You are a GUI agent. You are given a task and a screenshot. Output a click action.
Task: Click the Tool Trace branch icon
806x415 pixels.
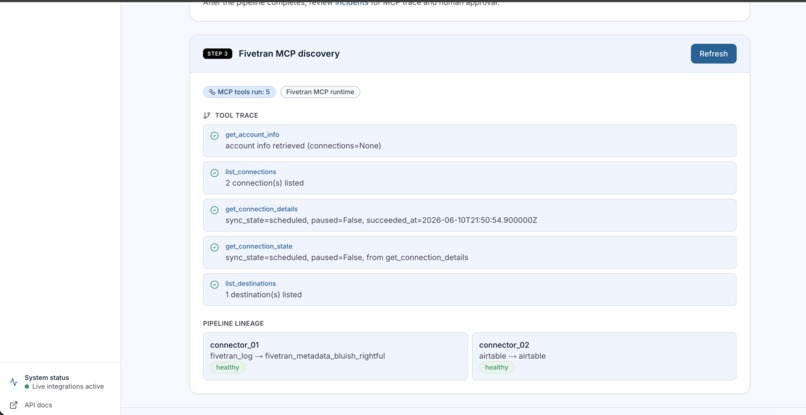(x=207, y=116)
